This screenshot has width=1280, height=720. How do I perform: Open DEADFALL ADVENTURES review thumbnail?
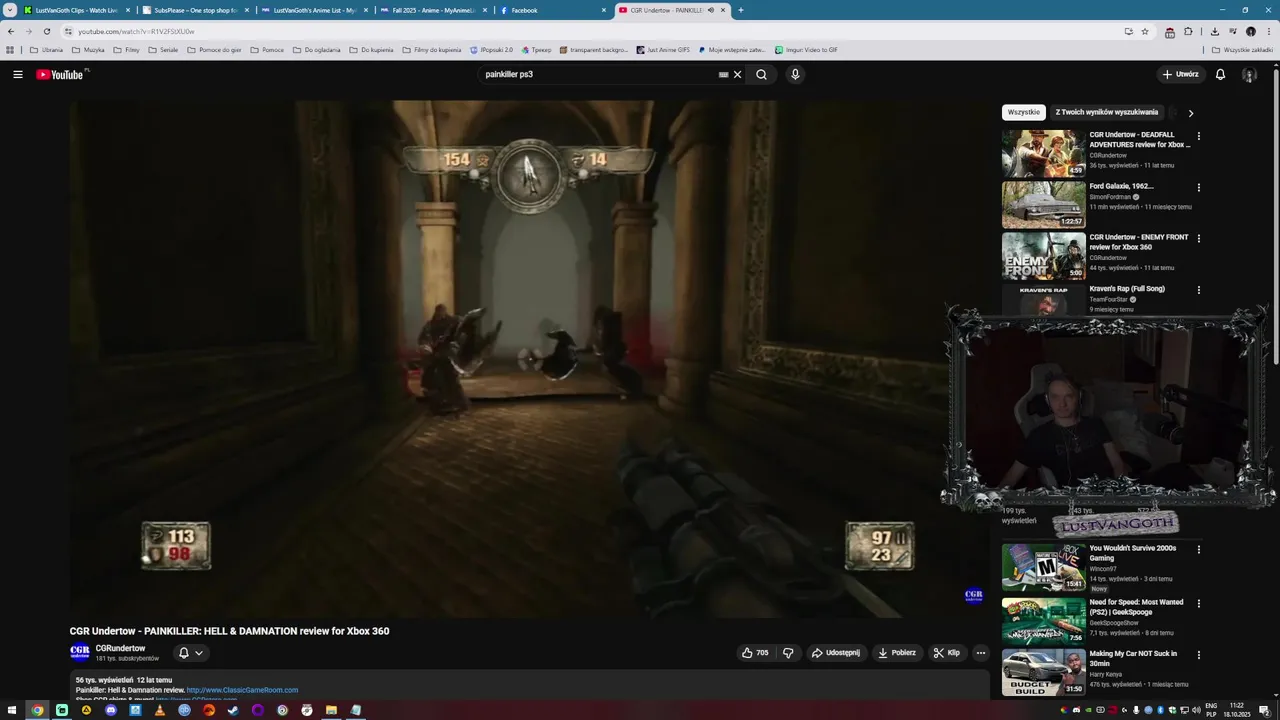pos(1043,153)
